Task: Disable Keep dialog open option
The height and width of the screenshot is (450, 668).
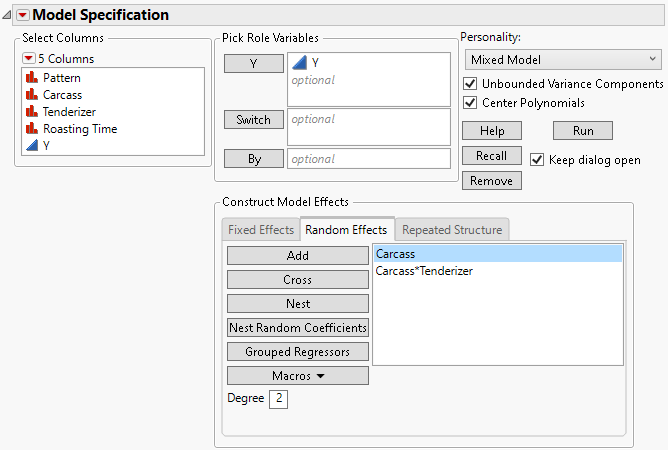Action: pyautogui.click(x=537, y=160)
